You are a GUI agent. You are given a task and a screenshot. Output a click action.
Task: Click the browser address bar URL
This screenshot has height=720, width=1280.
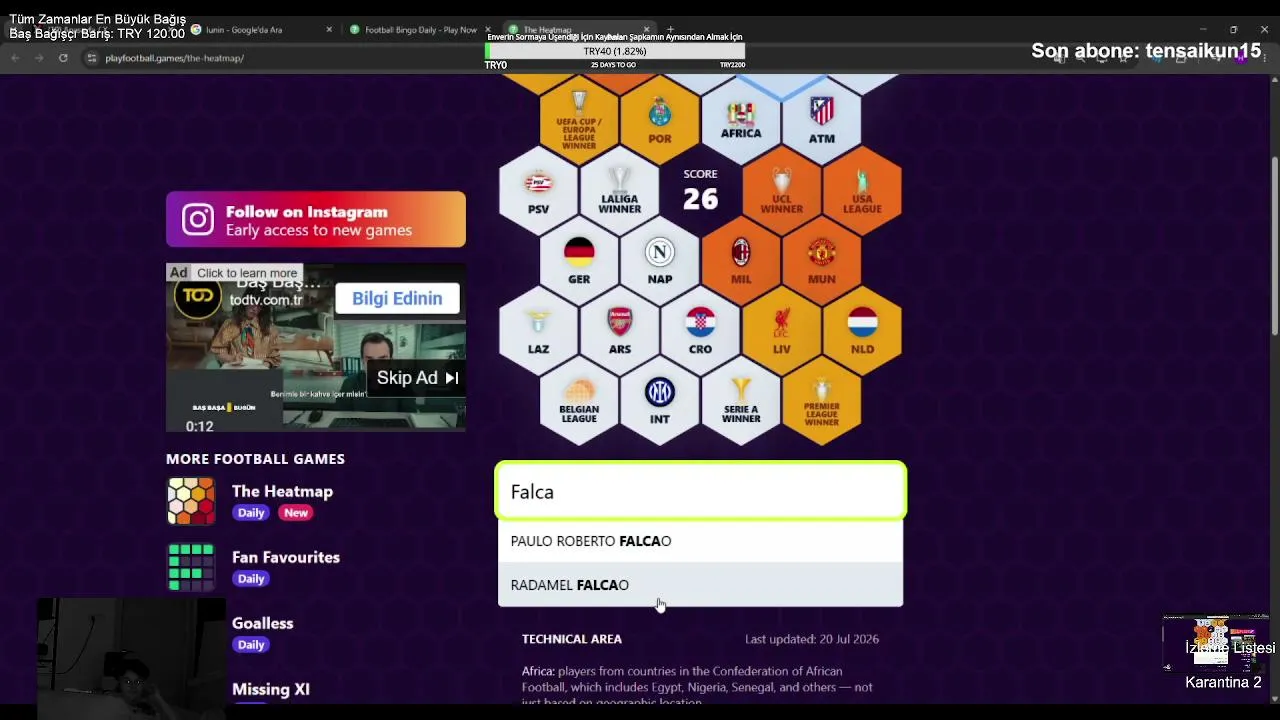pos(175,58)
